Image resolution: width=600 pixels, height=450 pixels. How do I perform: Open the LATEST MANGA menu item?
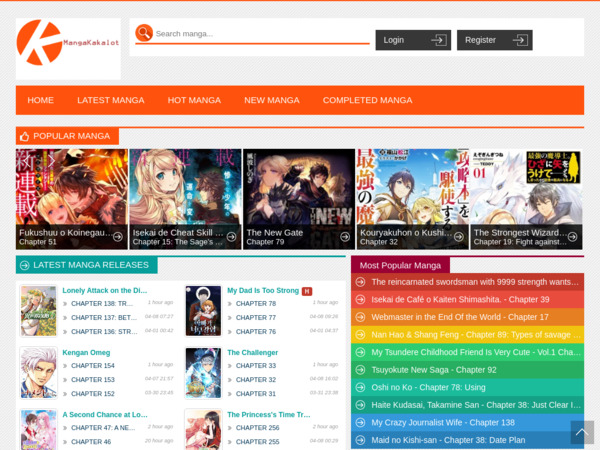[x=111, y=100]
